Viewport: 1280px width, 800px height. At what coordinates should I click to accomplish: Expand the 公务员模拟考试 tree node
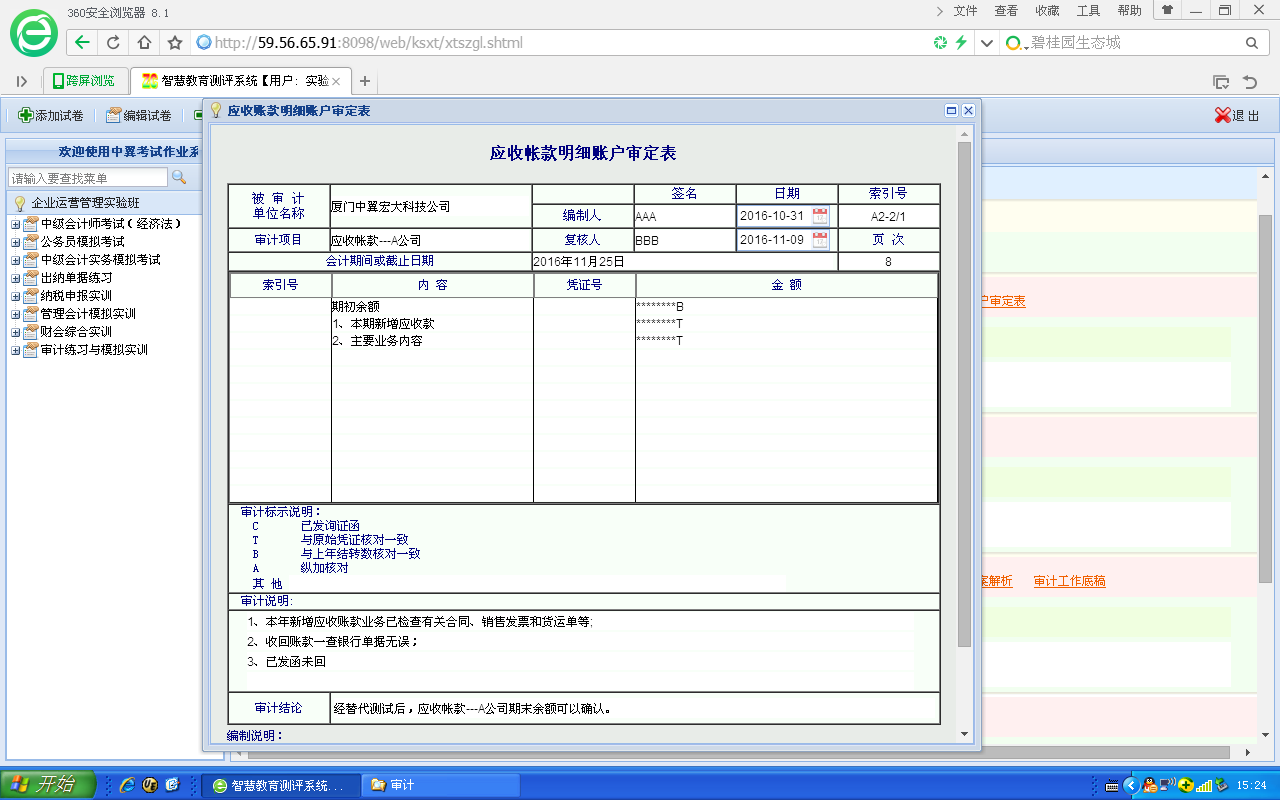[15, 242]
